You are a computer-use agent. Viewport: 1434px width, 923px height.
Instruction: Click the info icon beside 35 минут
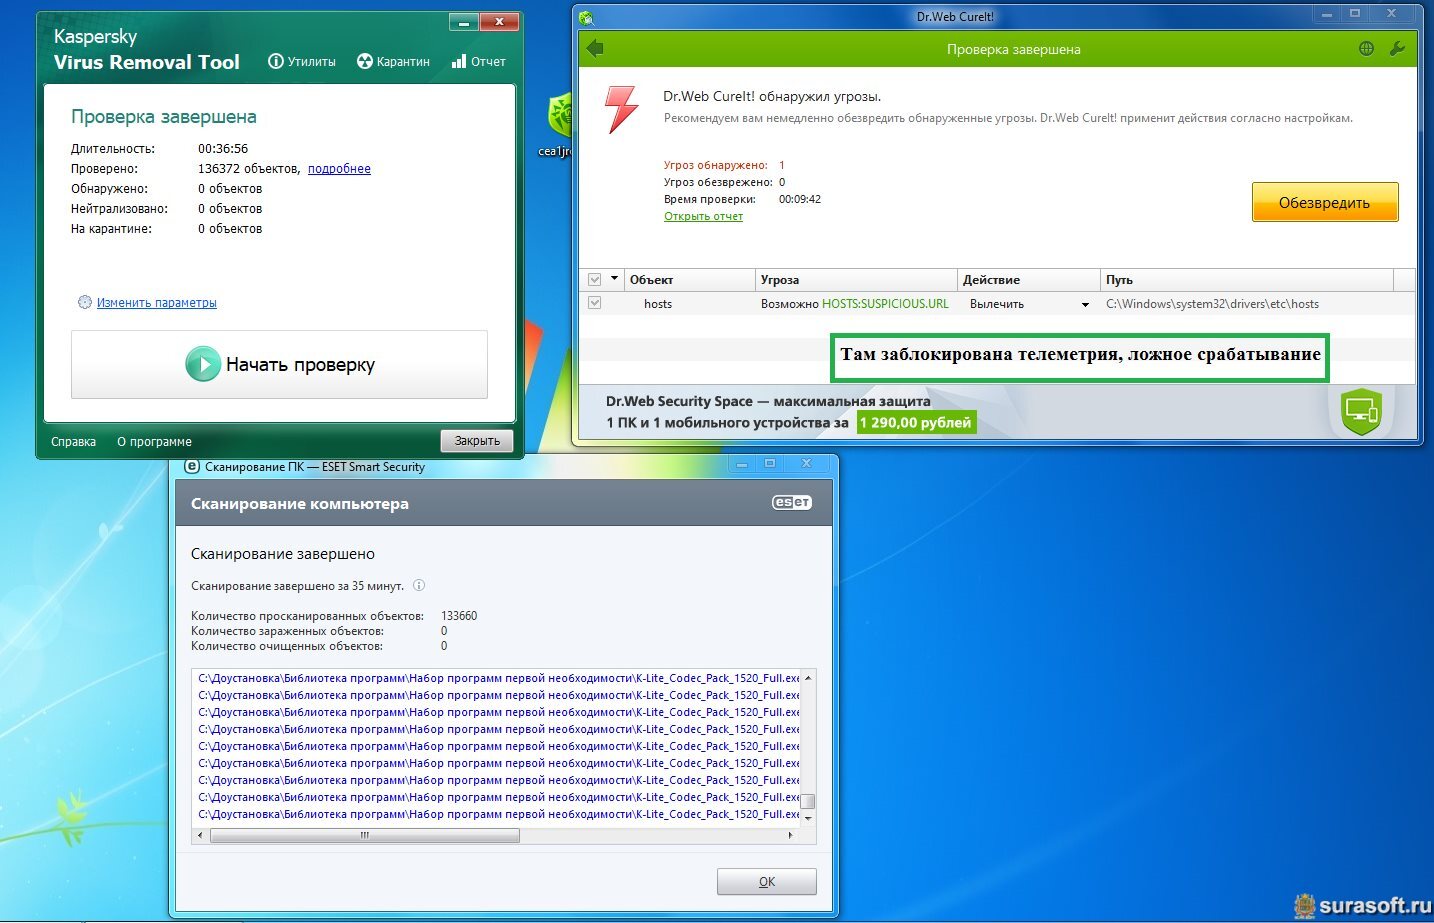point(419,586)
